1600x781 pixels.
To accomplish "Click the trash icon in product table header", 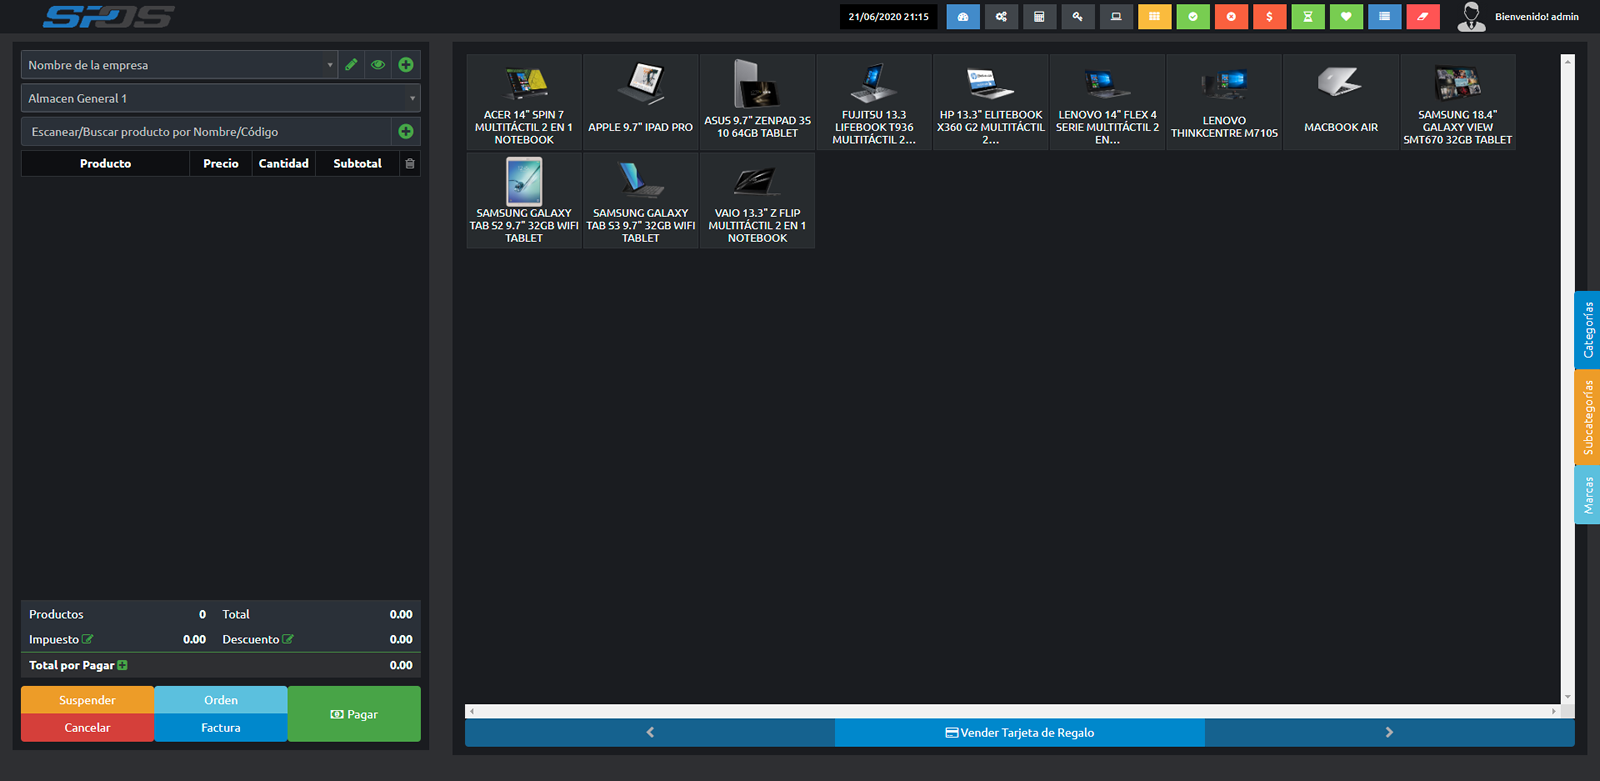I will 409,164.
